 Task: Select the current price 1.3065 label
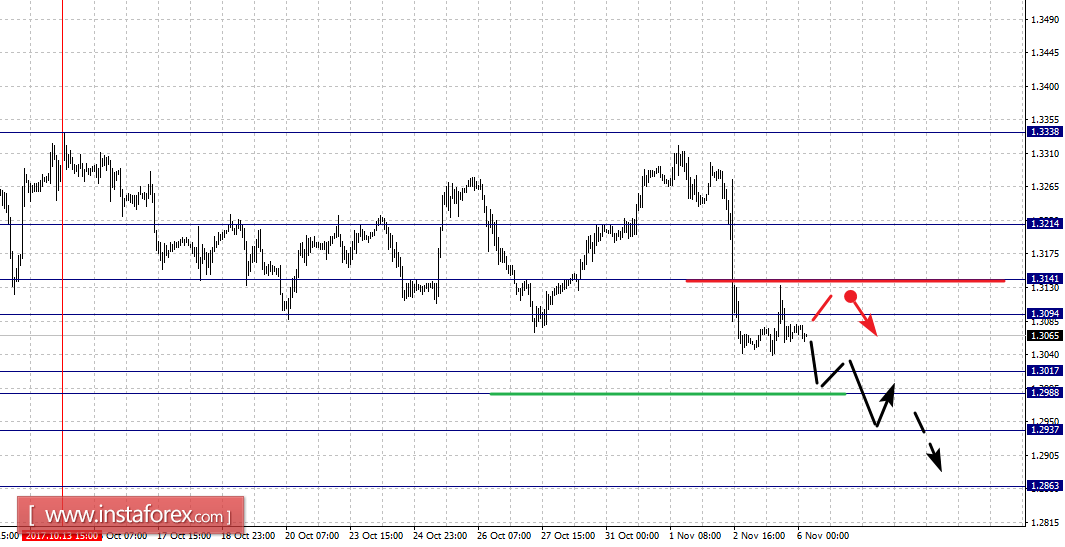pyautogui.click(x=1045, y=336)
